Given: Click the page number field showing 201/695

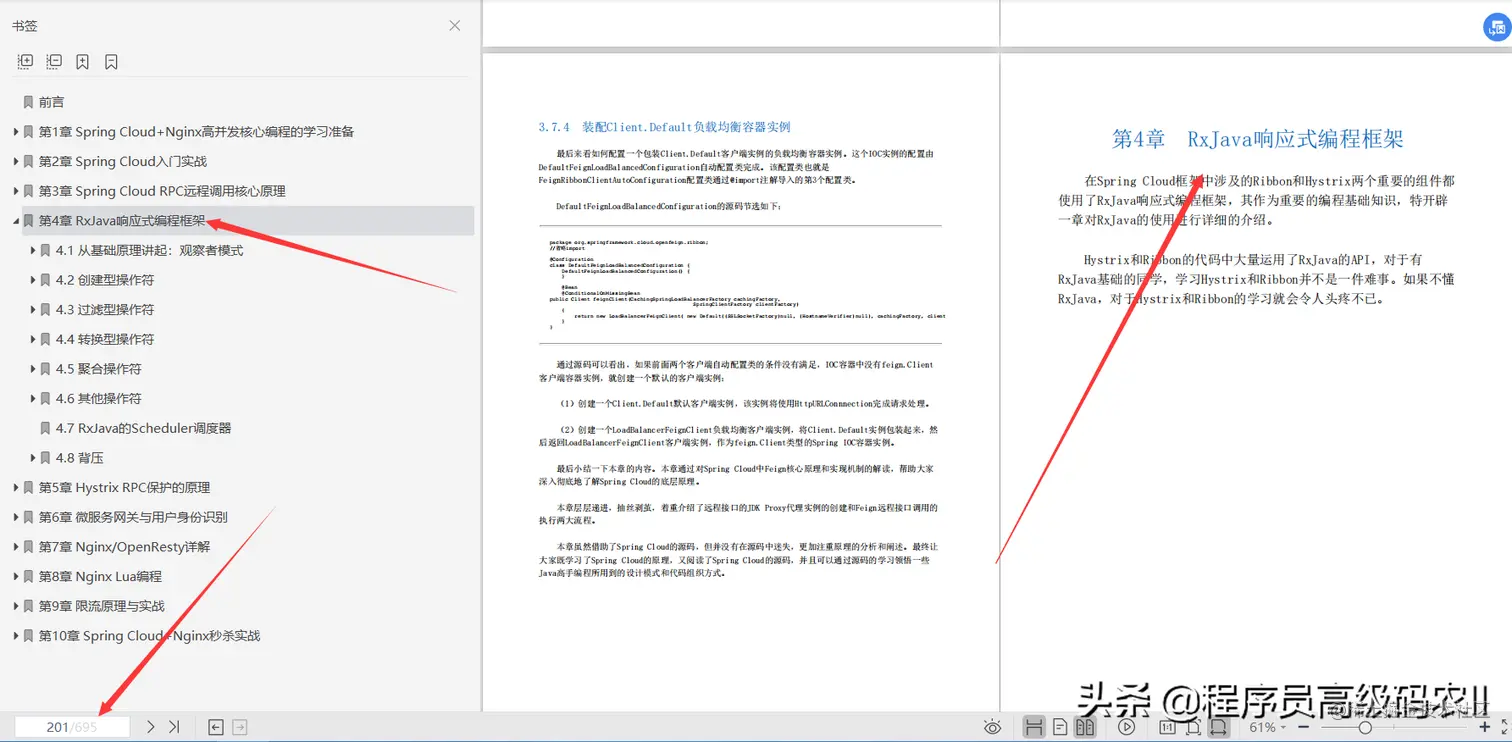Looking at the screenshot, I should (x=70, y=727).
